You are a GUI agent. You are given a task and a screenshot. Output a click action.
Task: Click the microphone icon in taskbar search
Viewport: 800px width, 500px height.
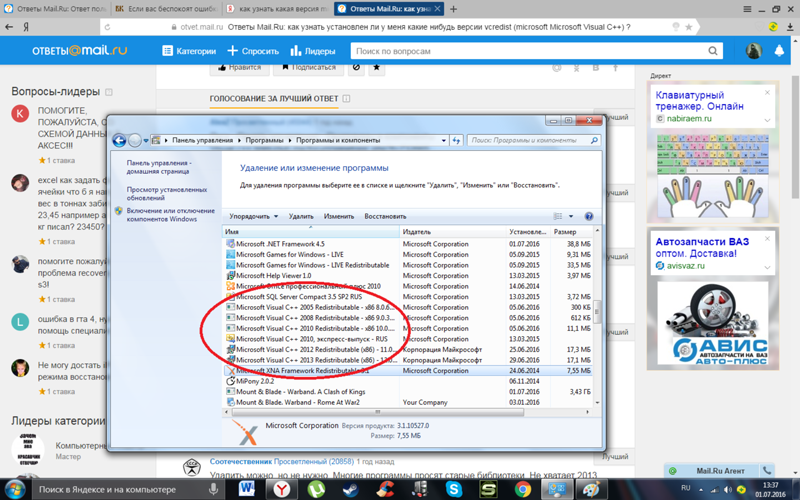214,490
